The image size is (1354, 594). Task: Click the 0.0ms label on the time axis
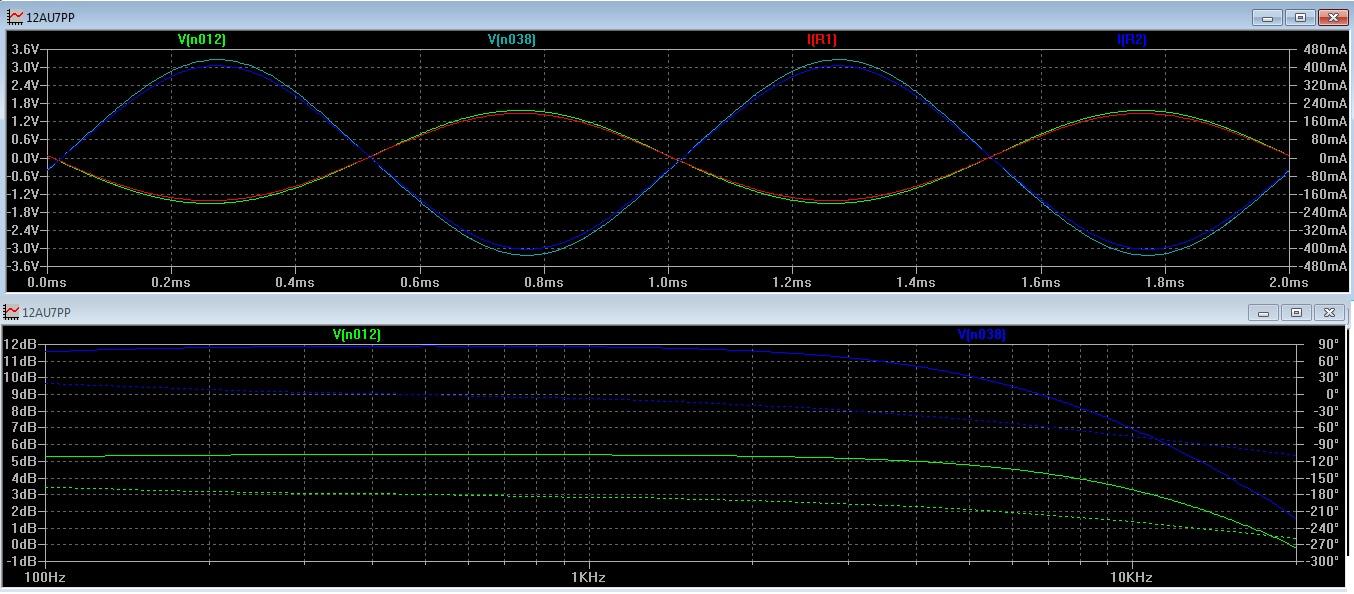pyautogui.click(x=47, y=283)
